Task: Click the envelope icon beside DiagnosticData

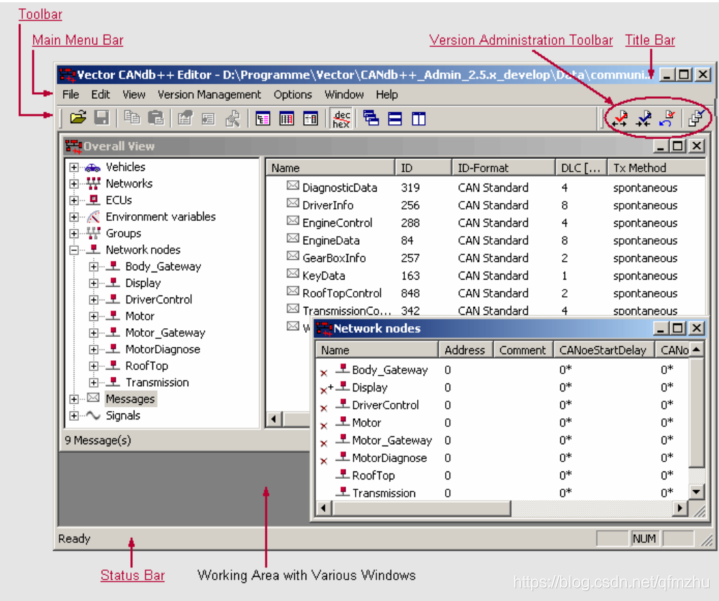Action: 293,186
